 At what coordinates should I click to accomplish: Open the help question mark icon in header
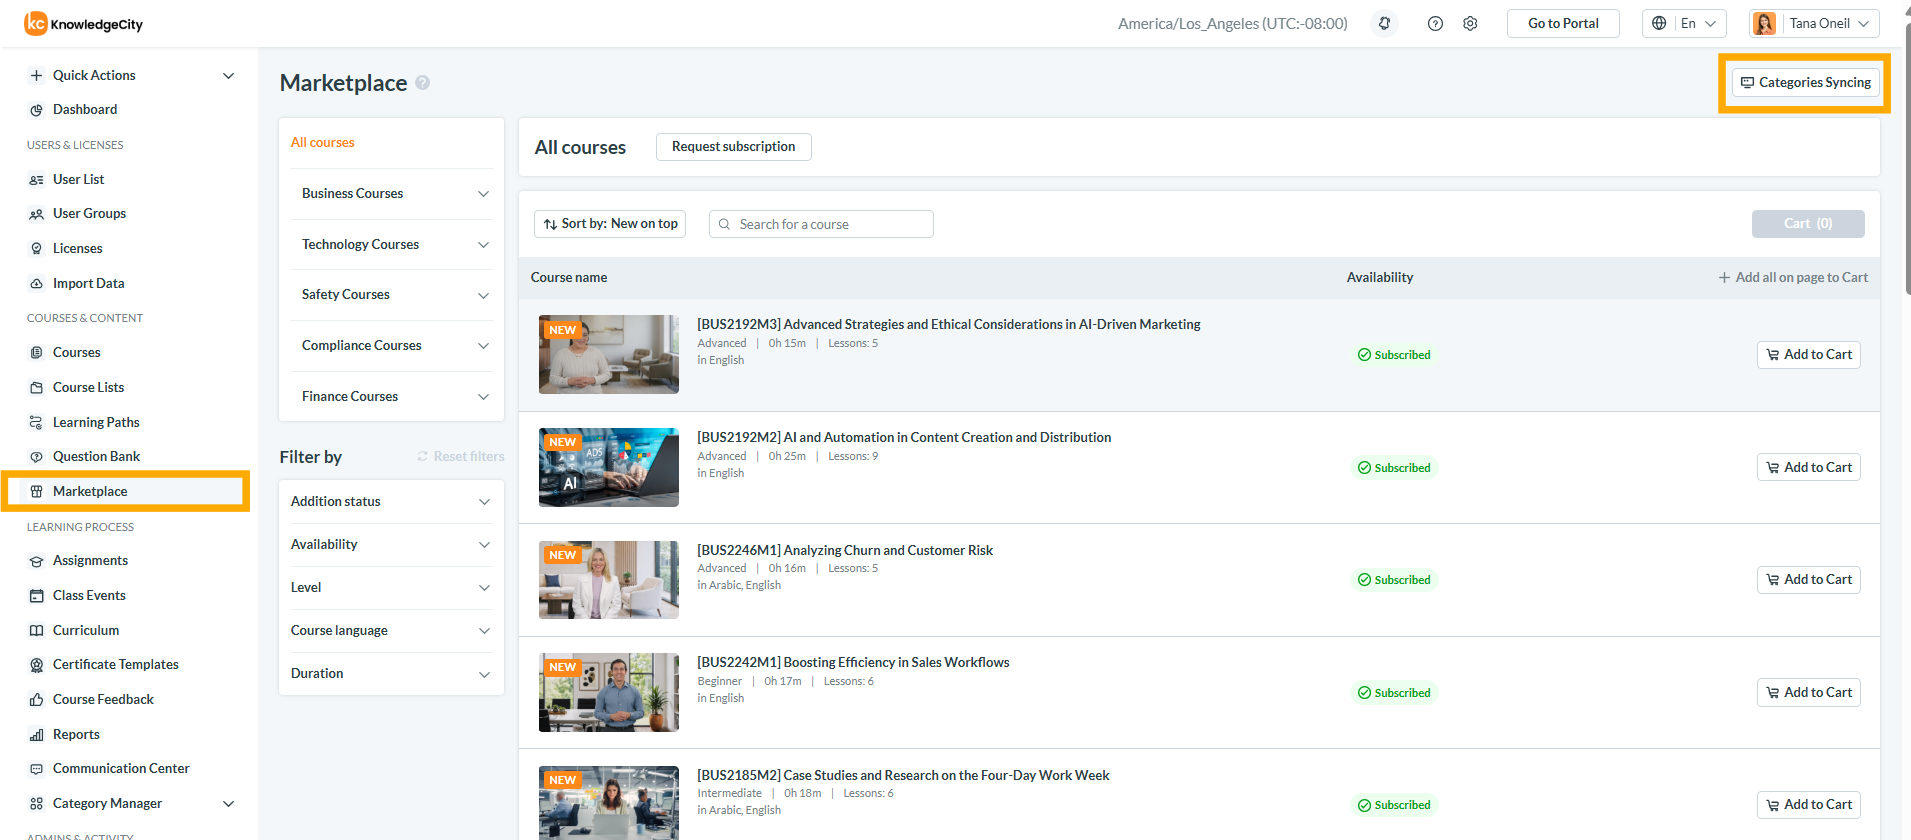pyautogui.click(x=1435, y=23)
